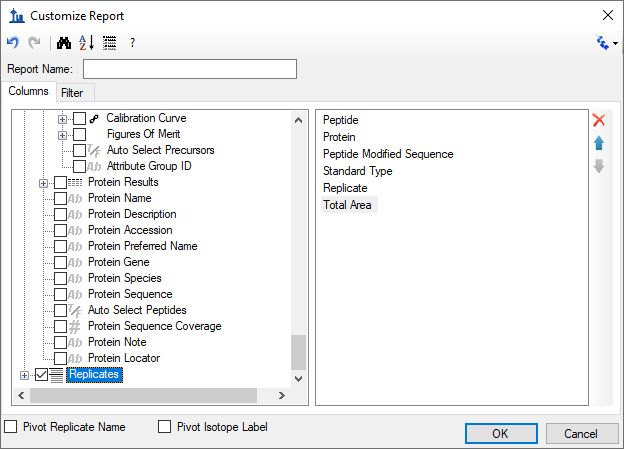
Task: Move Total Area up with blue arrow
Action: (x=599, y=143)
